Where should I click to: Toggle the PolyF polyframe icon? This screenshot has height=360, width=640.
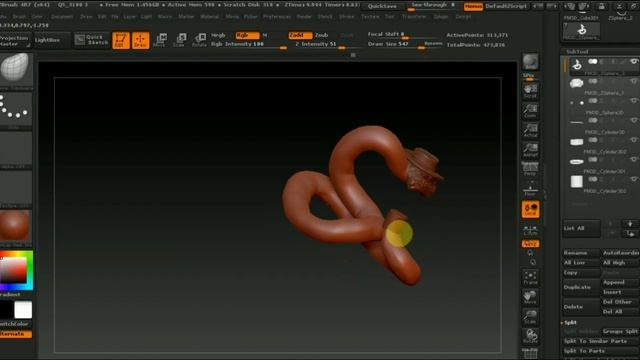531,353
